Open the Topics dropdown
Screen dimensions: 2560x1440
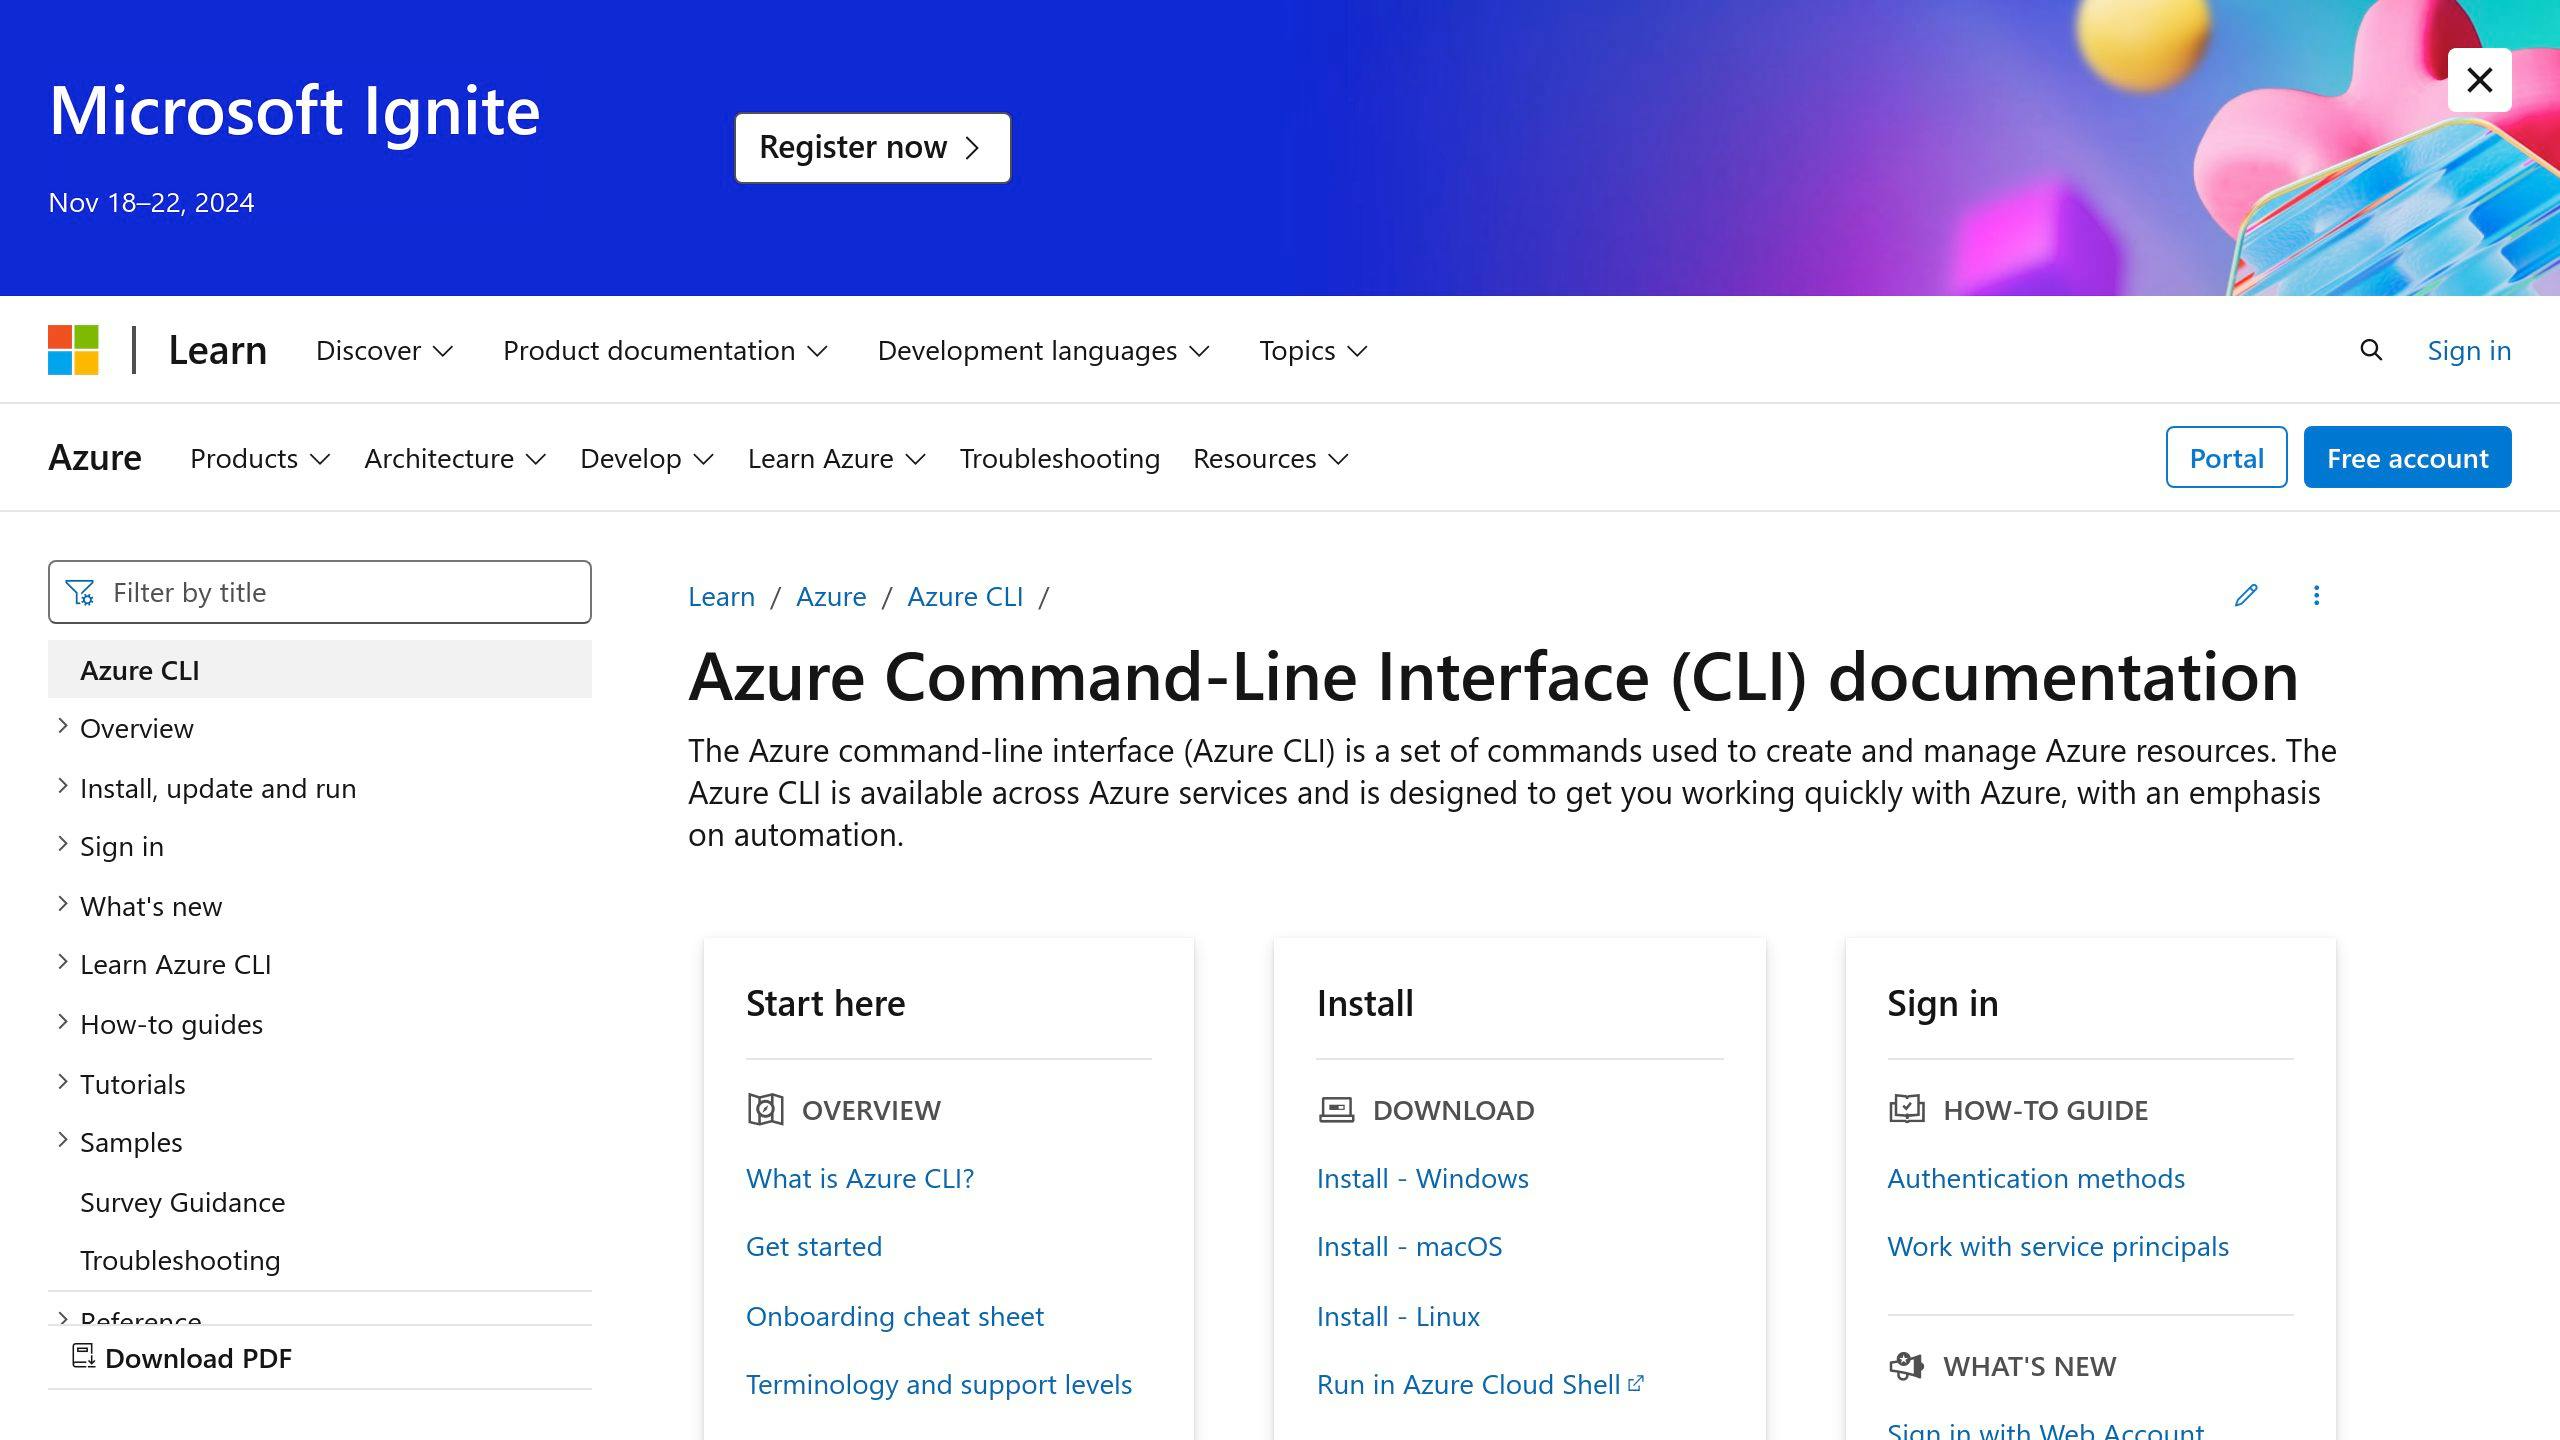coord(1313,350)
